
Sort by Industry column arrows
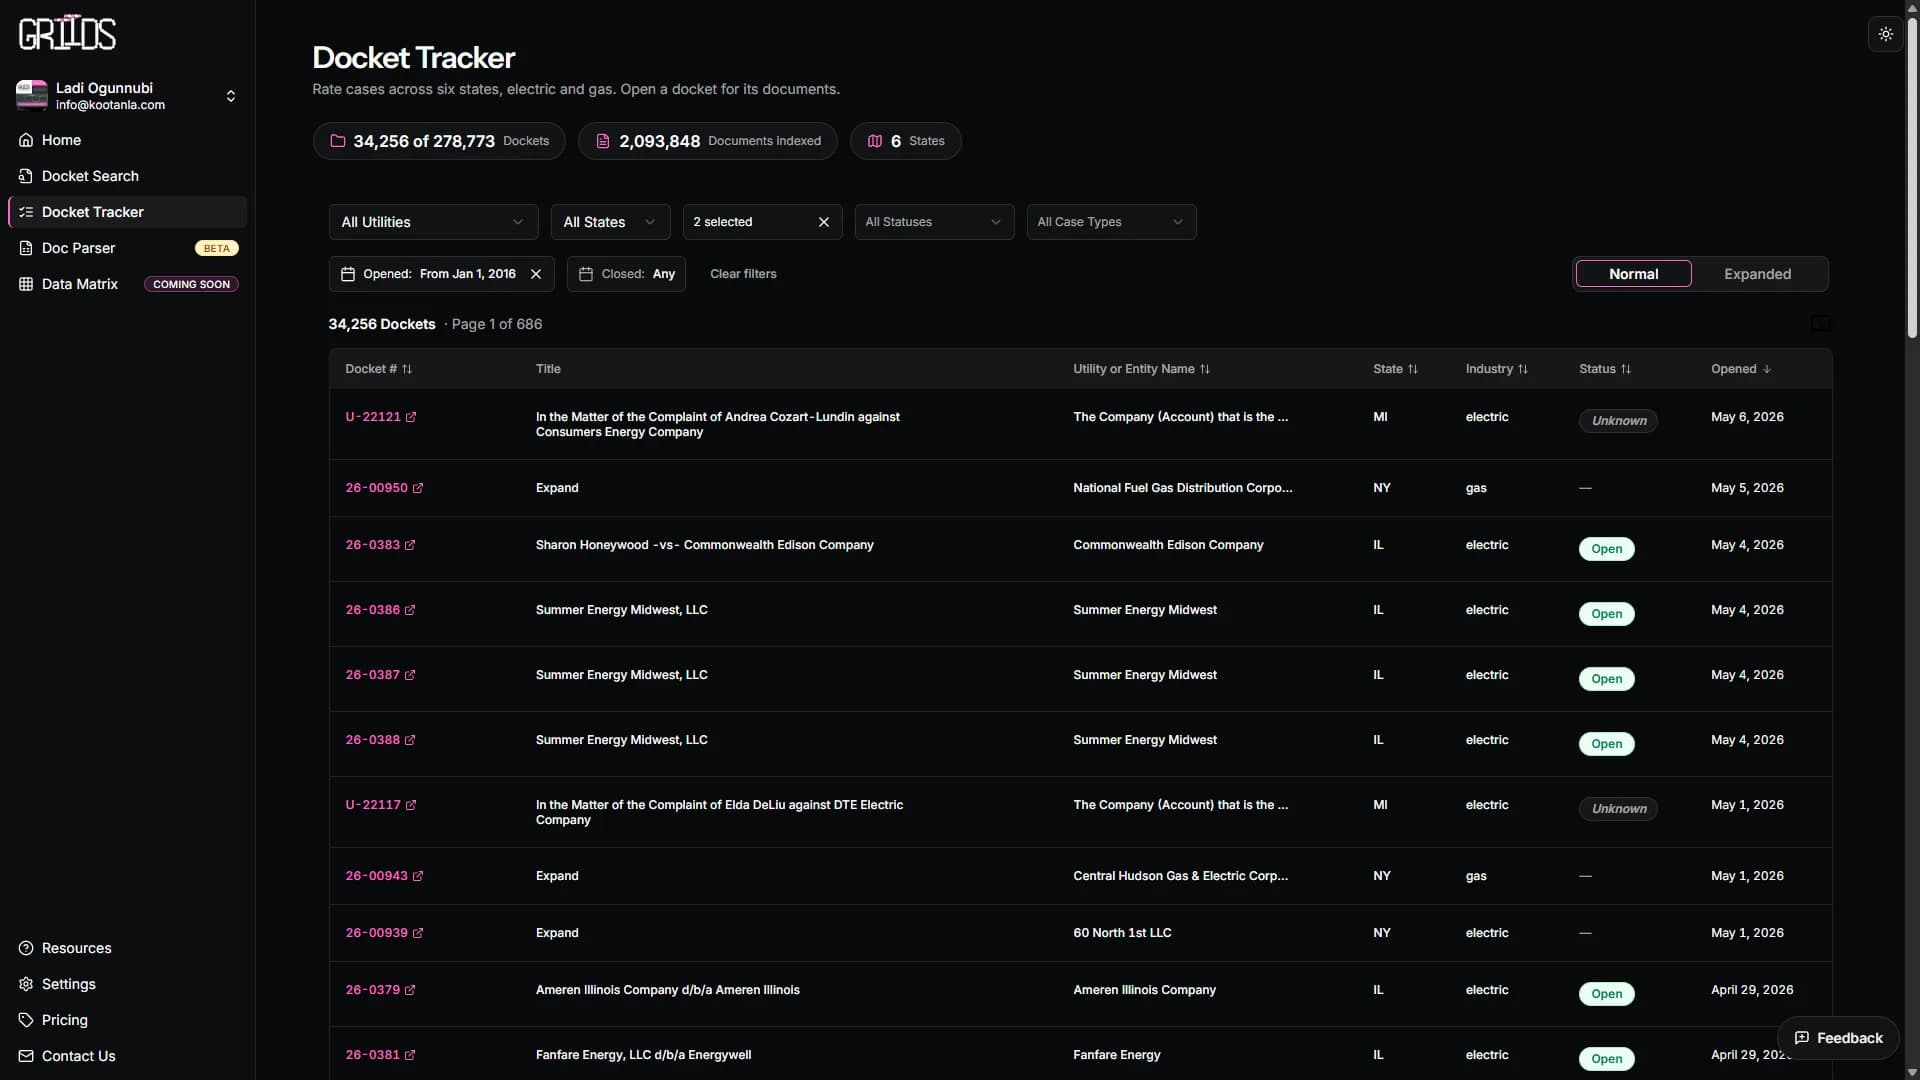click(x=1523, y=369)
